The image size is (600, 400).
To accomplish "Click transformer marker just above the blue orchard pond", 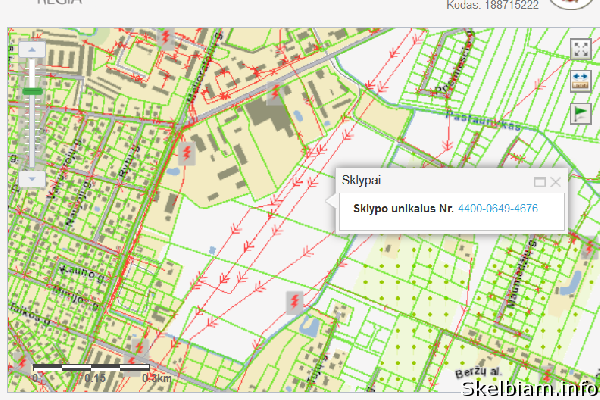I will tap(294, 302).
